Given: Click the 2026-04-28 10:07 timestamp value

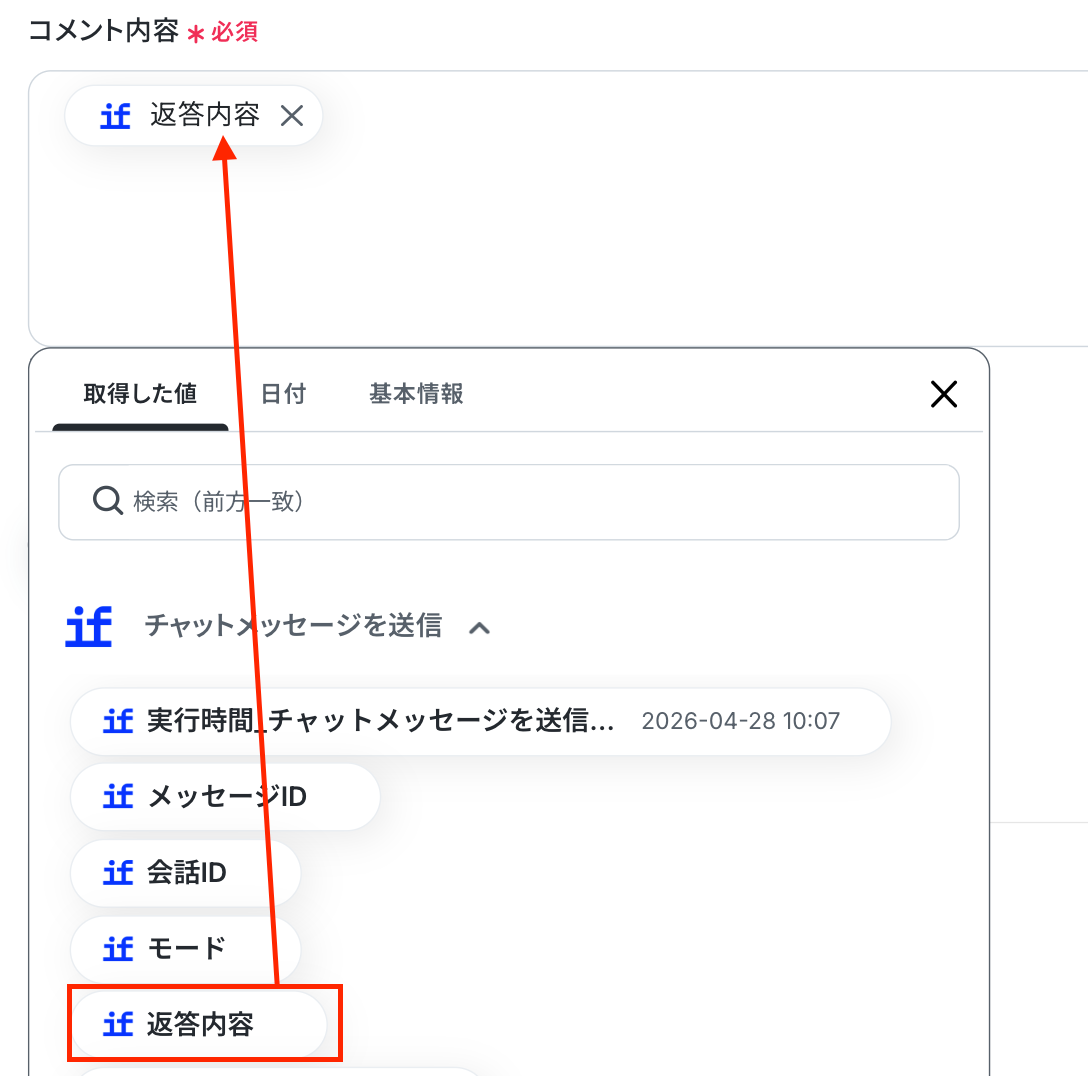Looking at the screenshot, I should [x=740, y=721].
